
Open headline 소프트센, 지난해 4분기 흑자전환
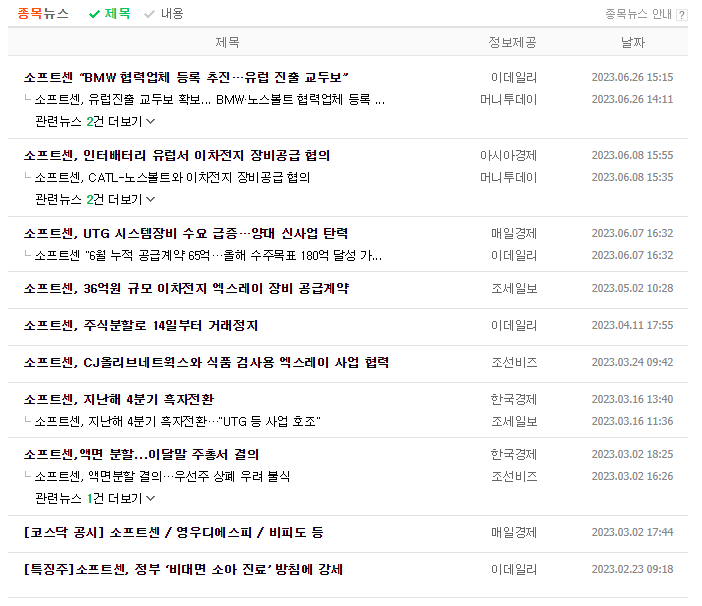(119, 399)
